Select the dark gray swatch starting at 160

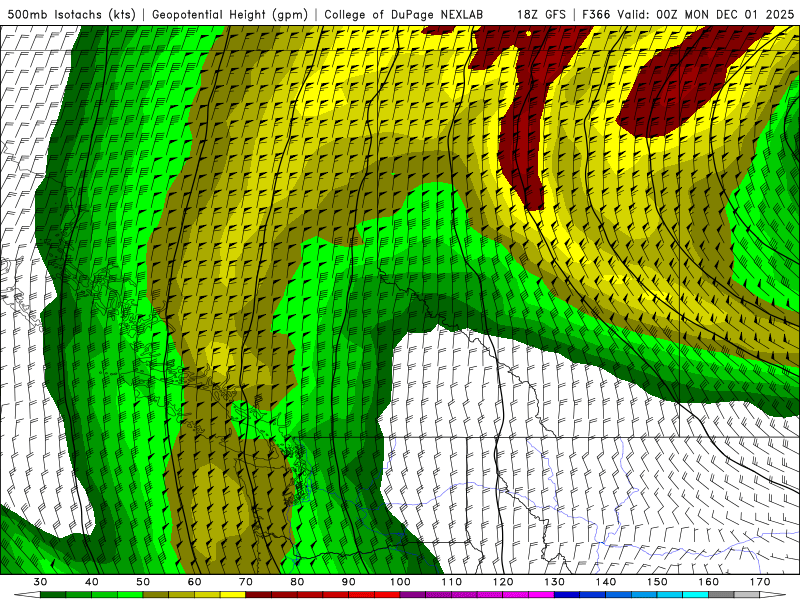pos(721,594)
